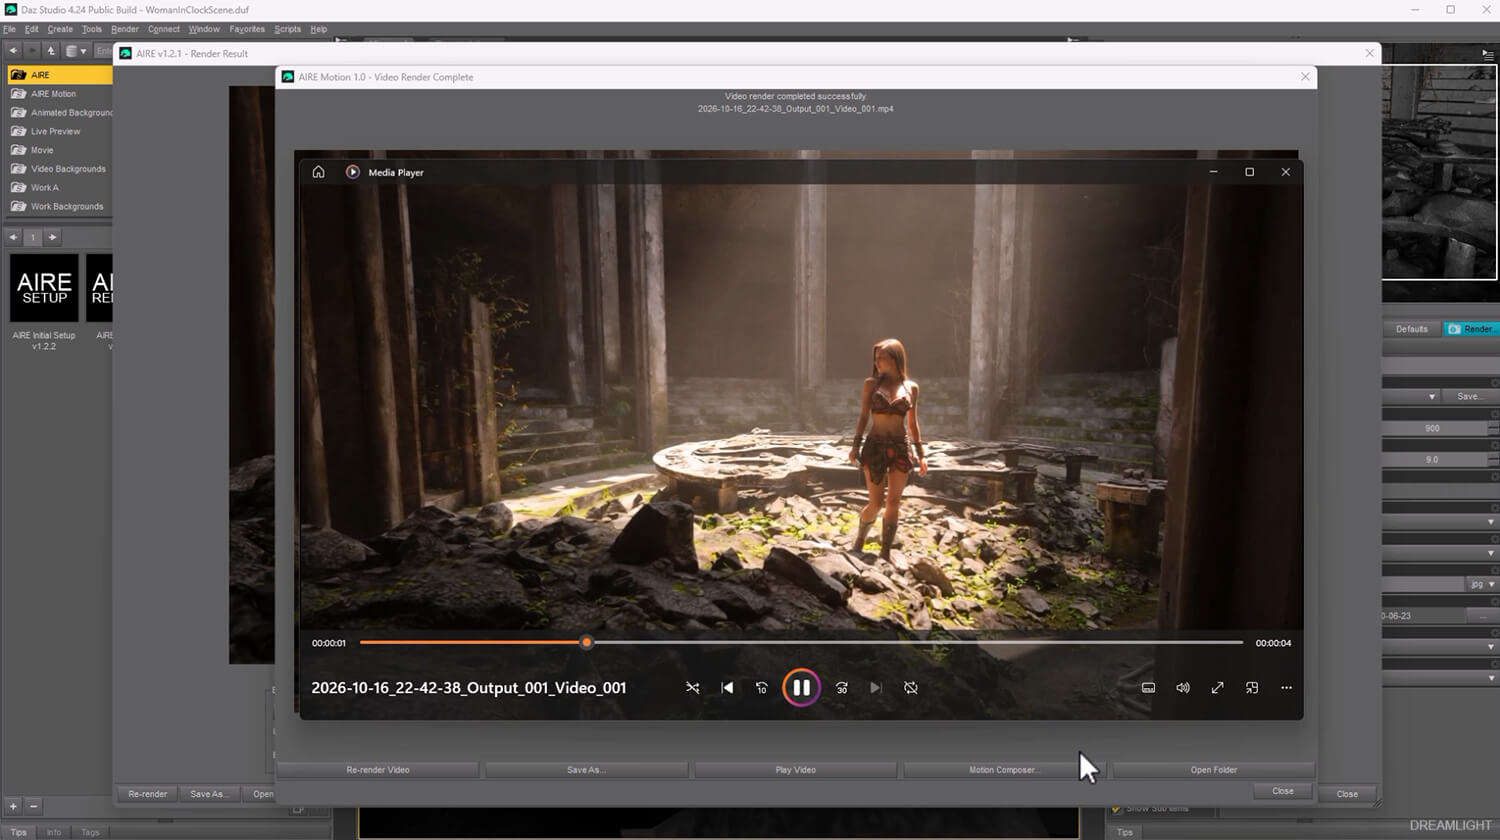Open the Scripts menu
The image size is (1500, 840).
(x=287, y=29)
